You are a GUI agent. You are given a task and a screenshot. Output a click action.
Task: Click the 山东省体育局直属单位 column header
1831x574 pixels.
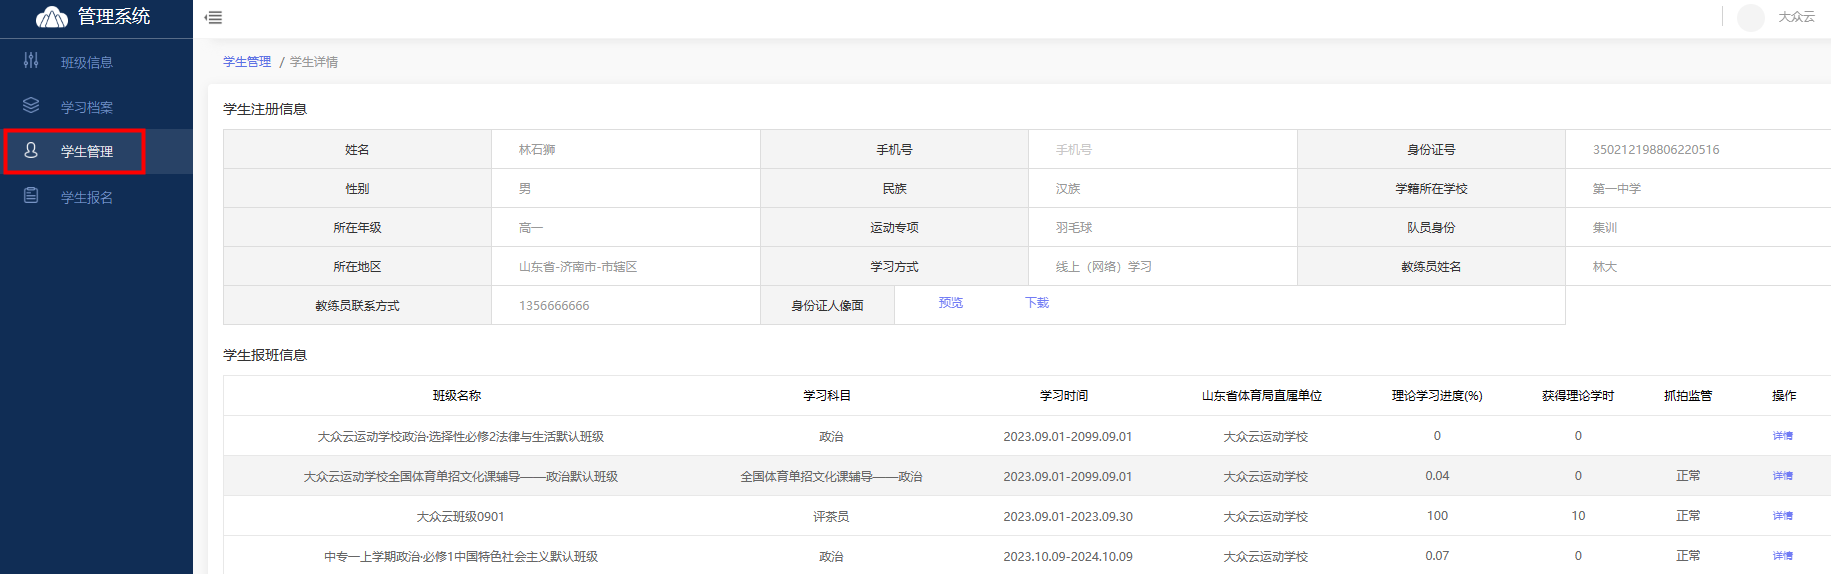point(1262,396)
